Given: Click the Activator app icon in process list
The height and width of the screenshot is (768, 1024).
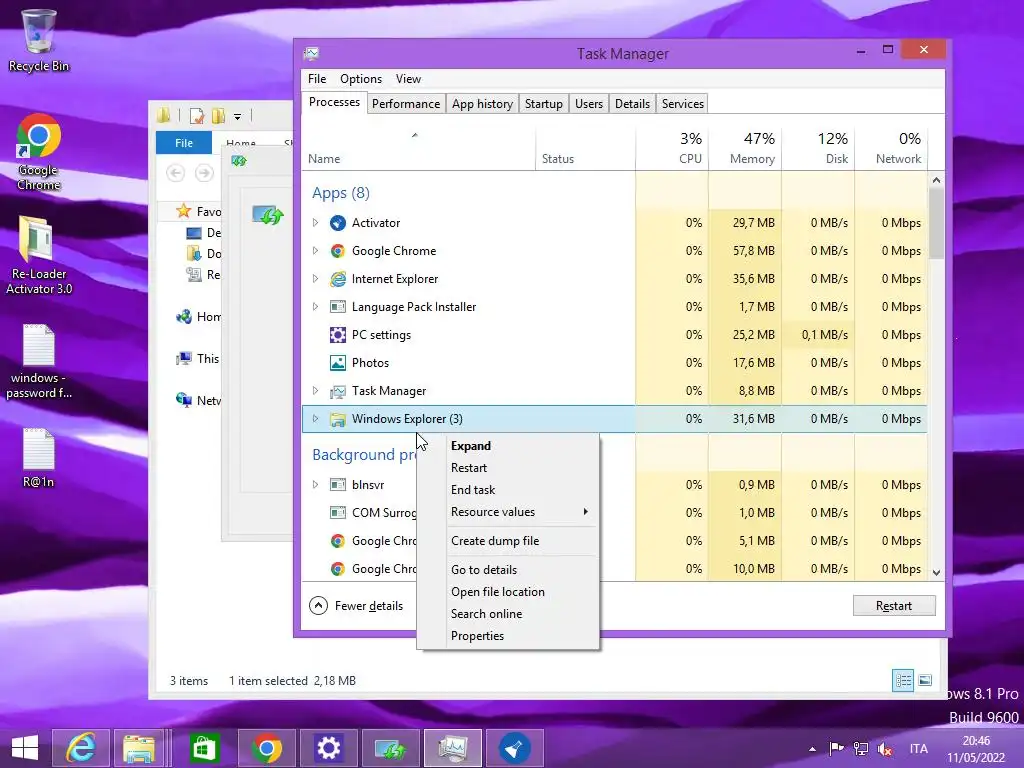Looking at the screenshot, I should click(x=338, y=223).
